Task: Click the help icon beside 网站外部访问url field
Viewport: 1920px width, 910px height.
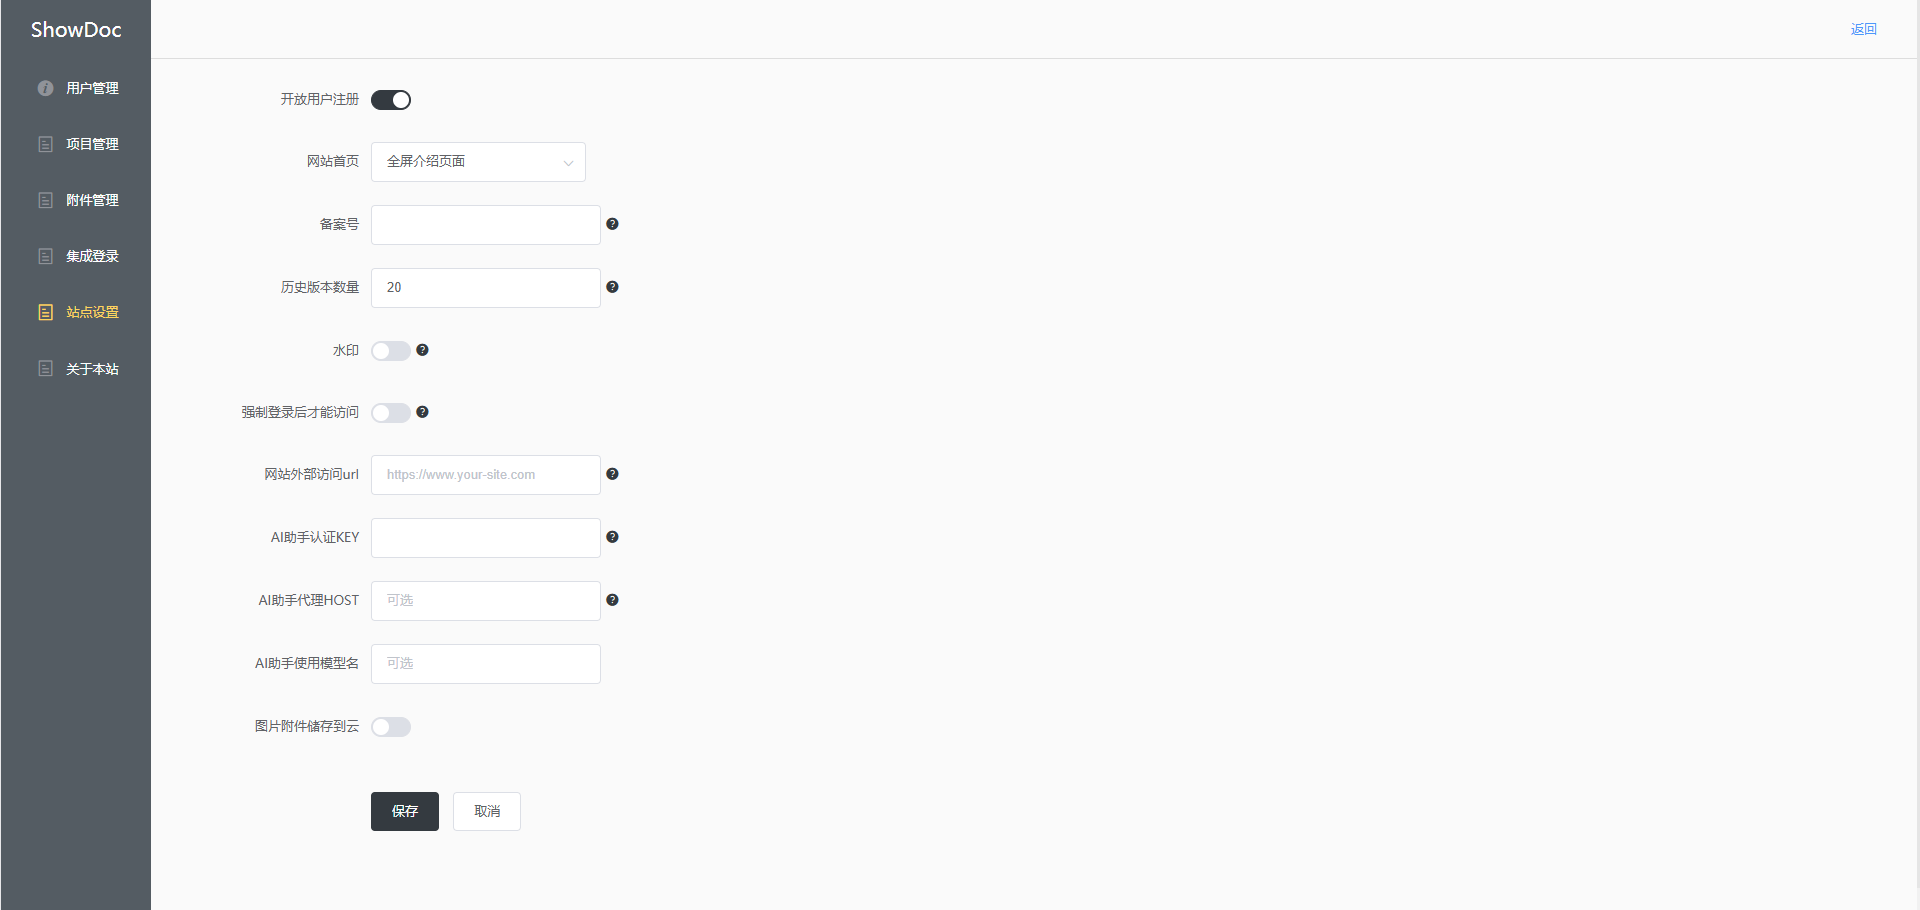Action: pos(612,474)
